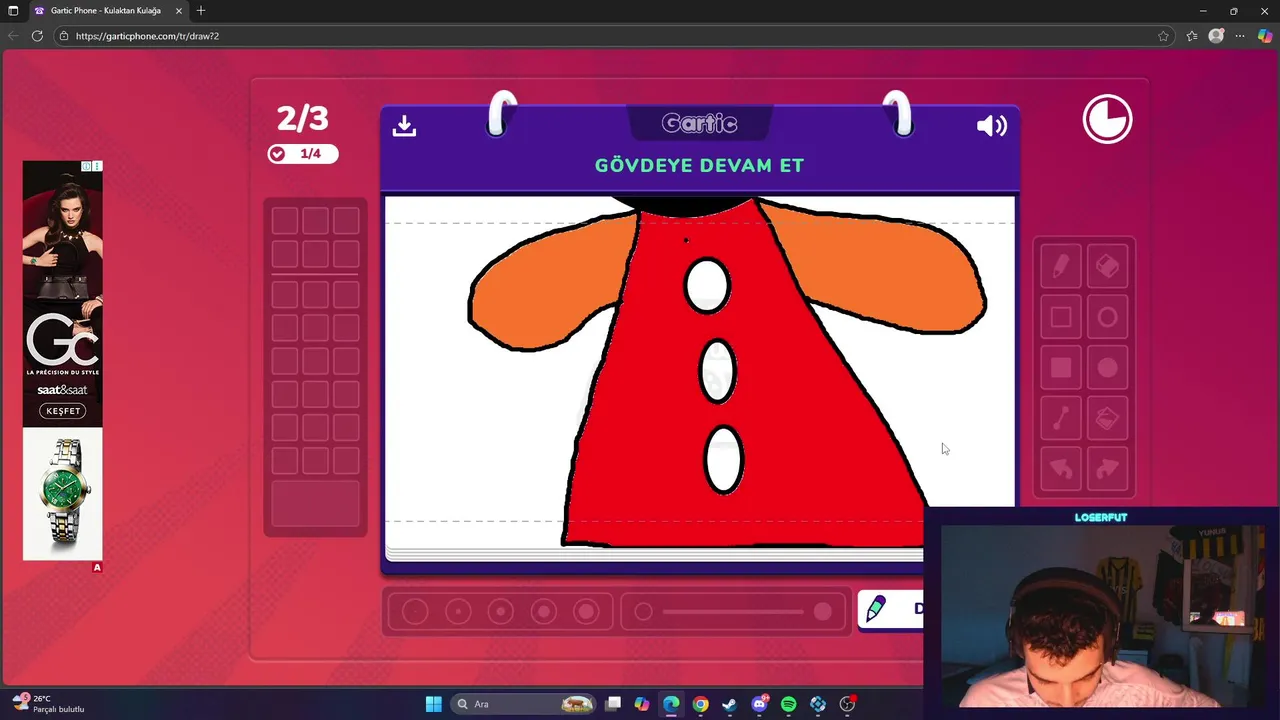Choose the filled rectangle shape tool
This screenshot has width=1280, height=720.
click(1061, 369)
